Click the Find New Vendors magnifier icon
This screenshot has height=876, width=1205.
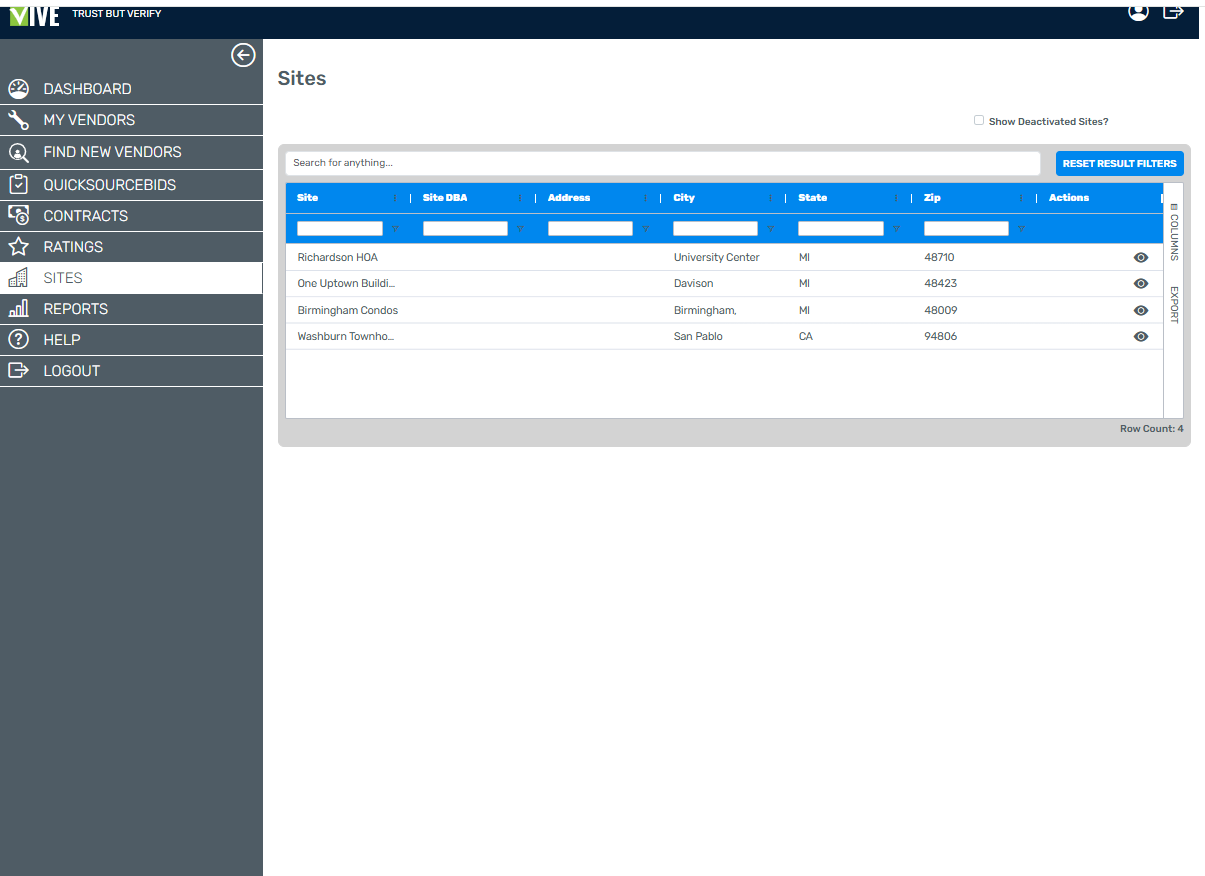pyautogui.click(x=18, y=153)
